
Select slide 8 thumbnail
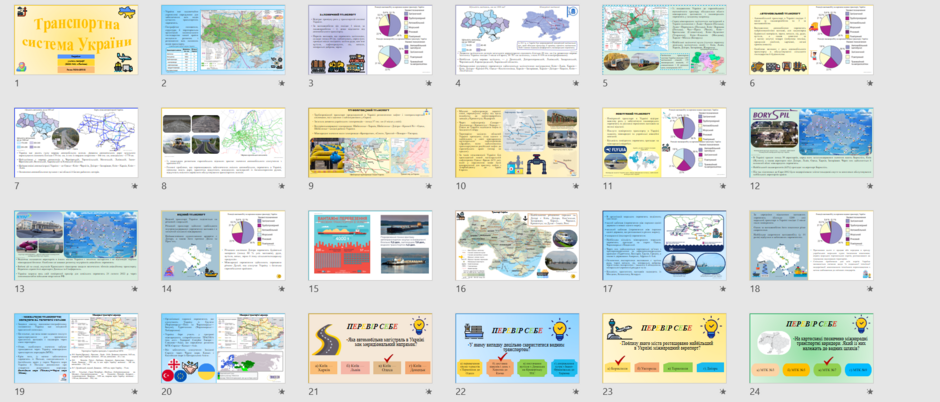click(x=223, y=143)
